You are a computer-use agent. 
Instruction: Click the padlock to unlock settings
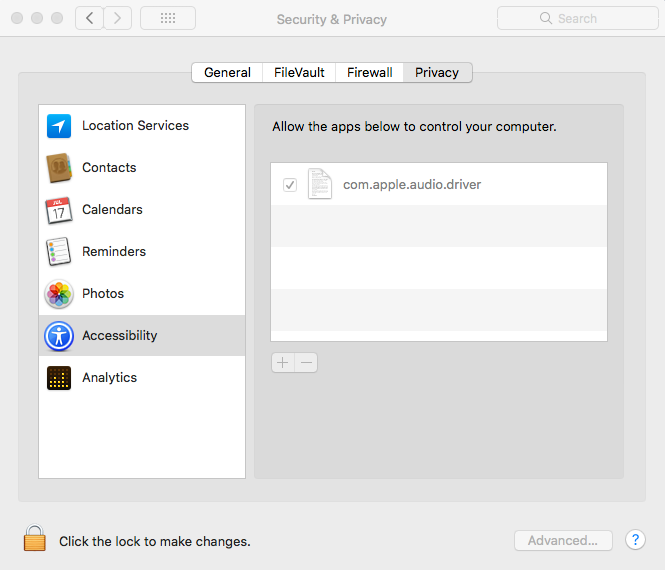[x=35, y=538]
